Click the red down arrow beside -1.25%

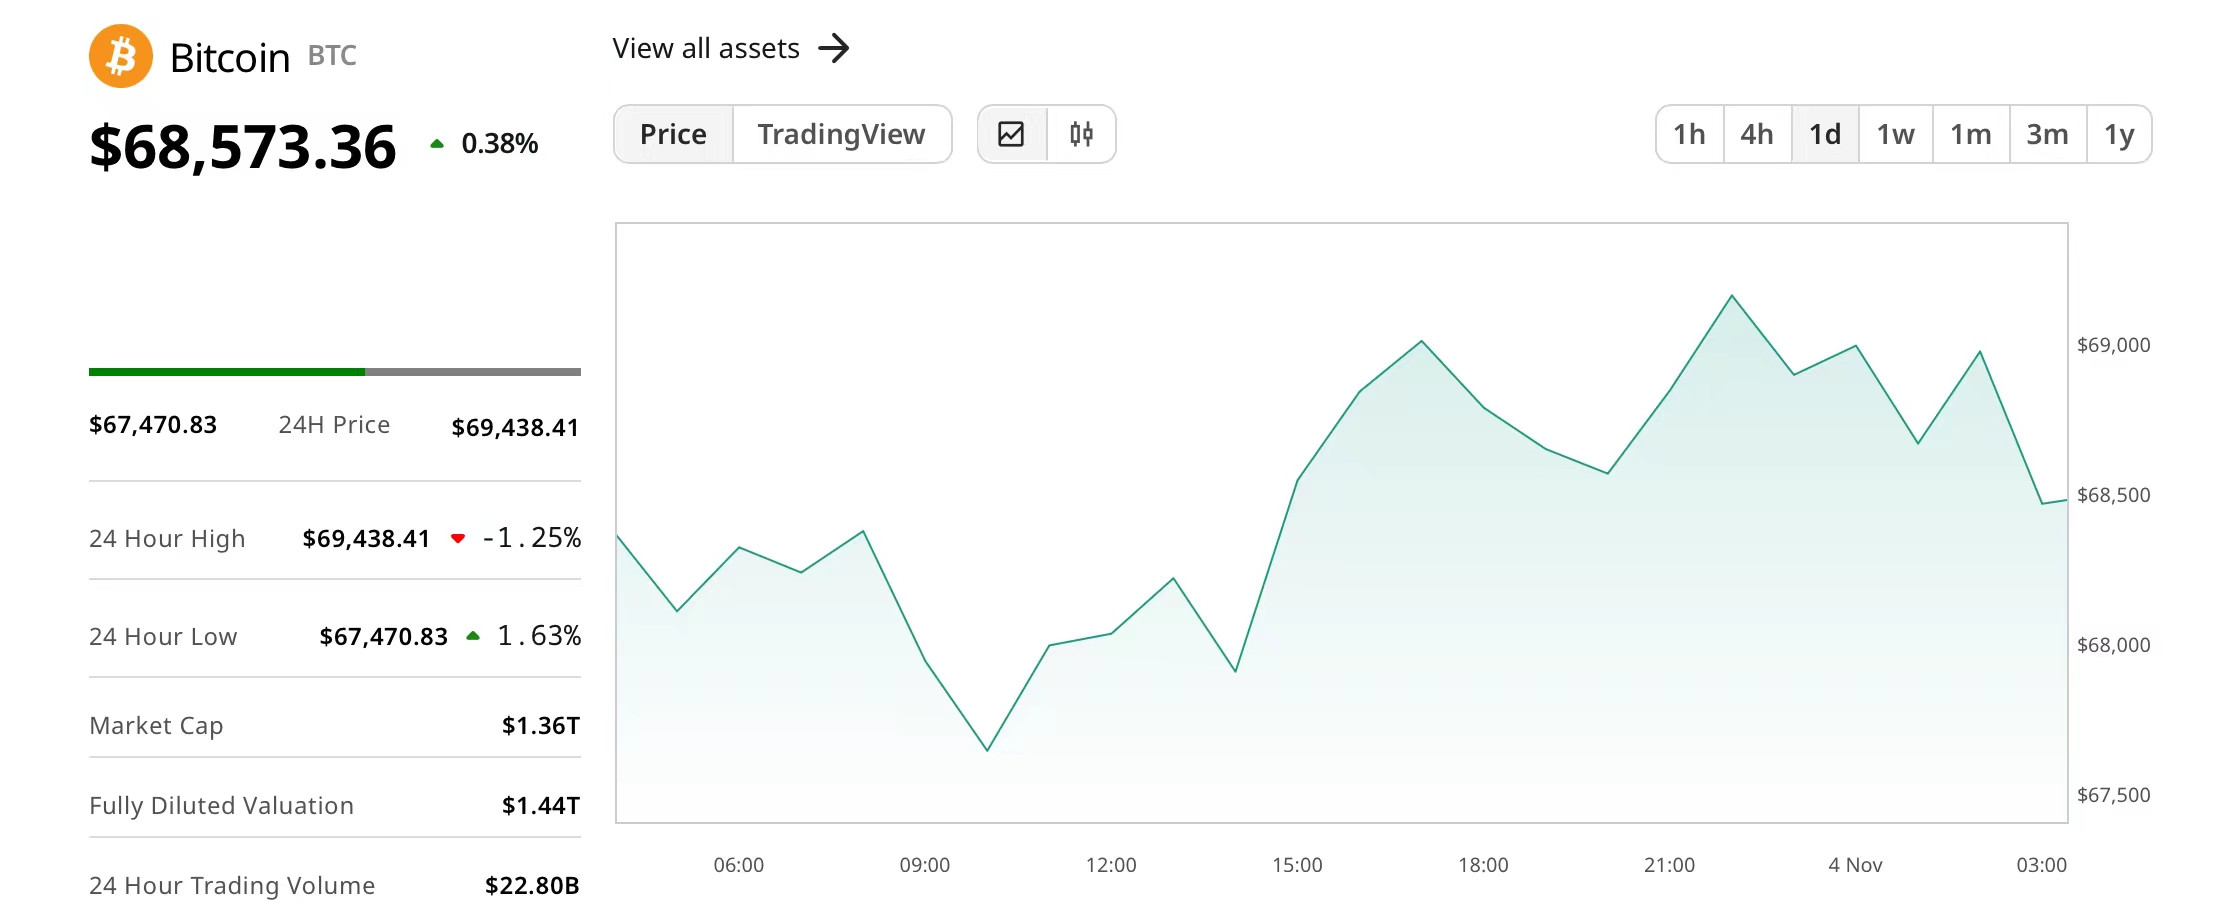[x=458, y=539]
